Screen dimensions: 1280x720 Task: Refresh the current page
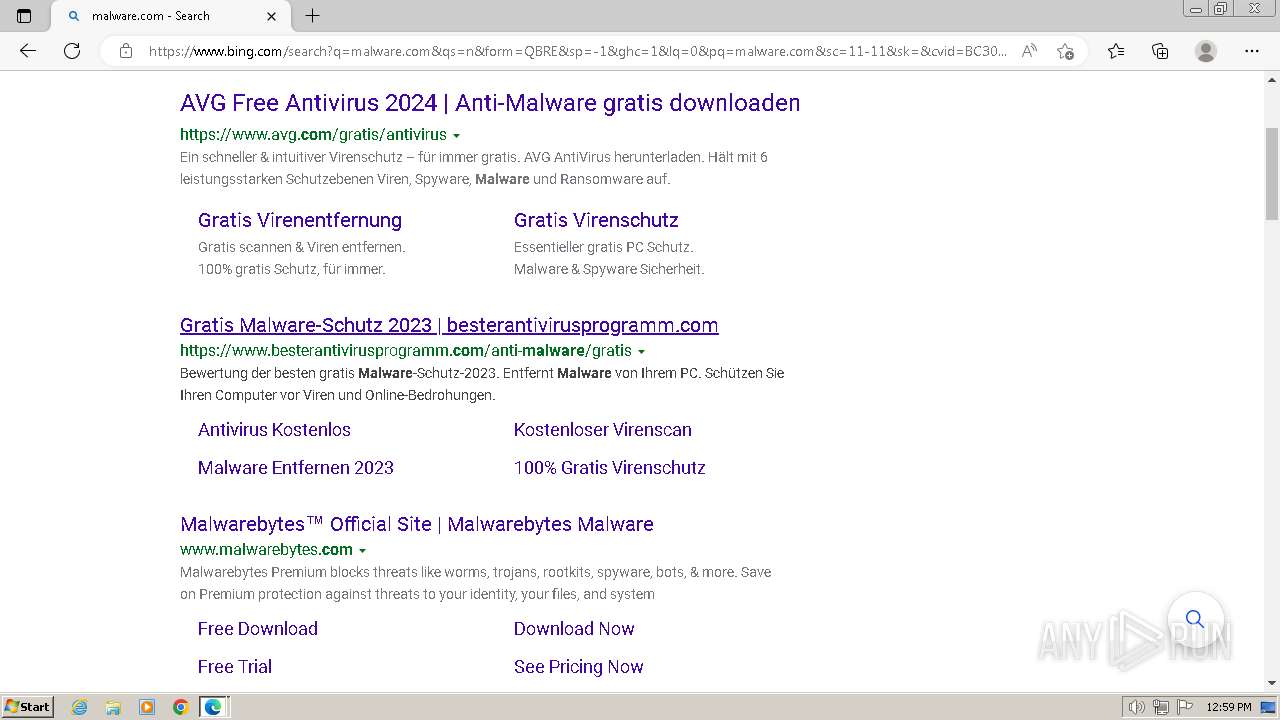(72, 51)
